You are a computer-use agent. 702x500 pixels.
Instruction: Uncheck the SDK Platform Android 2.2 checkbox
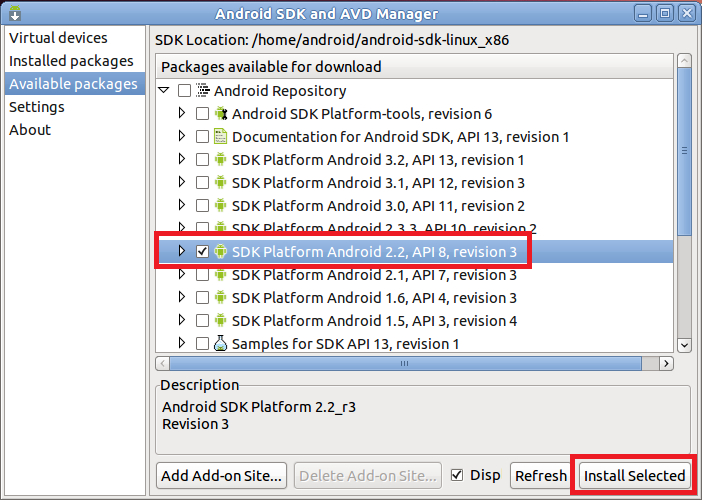202,251
